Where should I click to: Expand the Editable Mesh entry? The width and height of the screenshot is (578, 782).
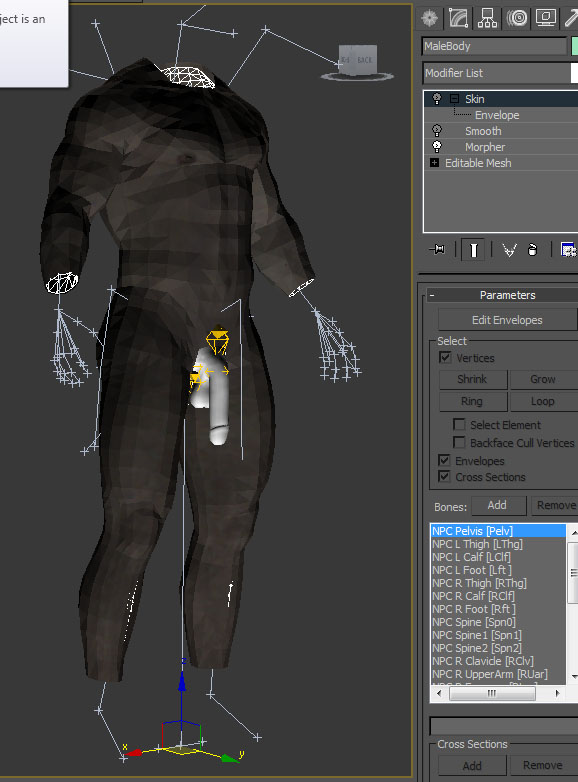click(x=434, y=163)
